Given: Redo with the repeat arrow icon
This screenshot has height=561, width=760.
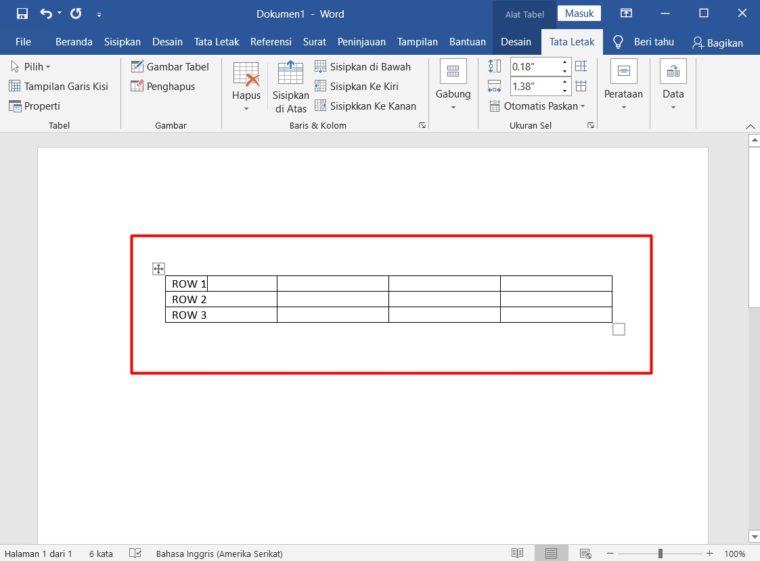Looking at the screenshot, I should pos(76,14).
